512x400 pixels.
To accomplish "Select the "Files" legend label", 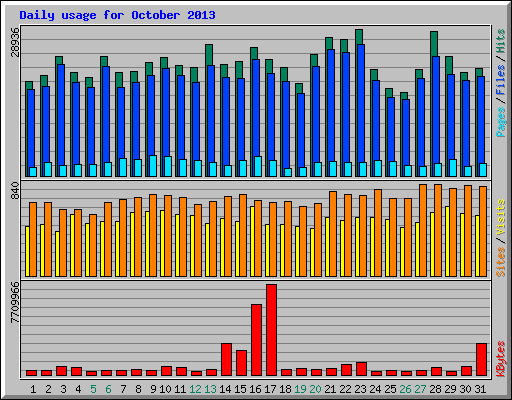I will 501,80.
